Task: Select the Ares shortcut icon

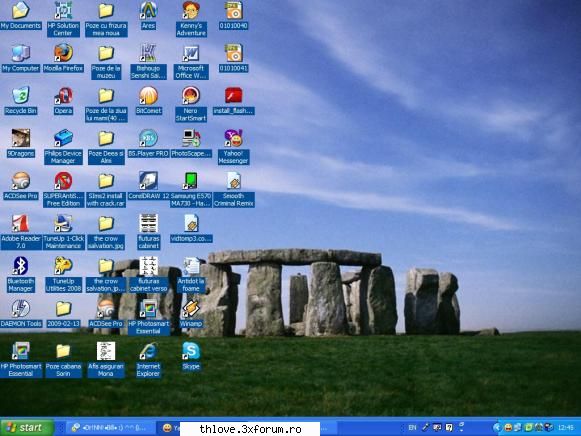Action: 148,16
